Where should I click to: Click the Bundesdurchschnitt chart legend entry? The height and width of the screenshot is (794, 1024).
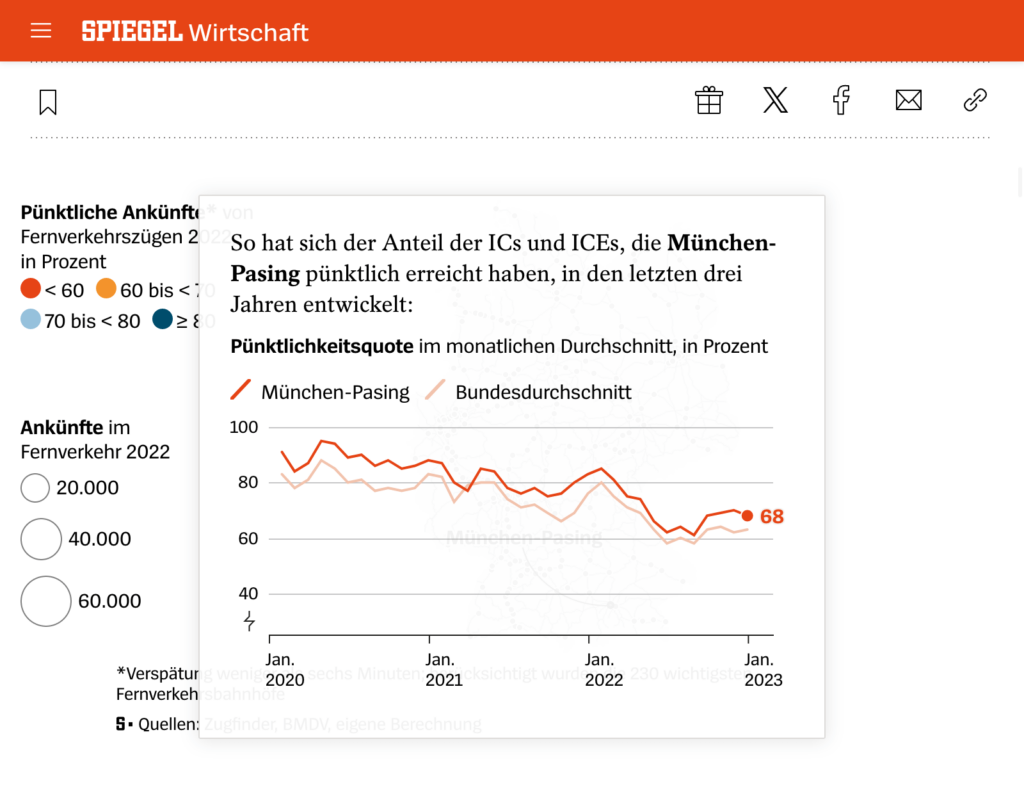click(528, 392)
